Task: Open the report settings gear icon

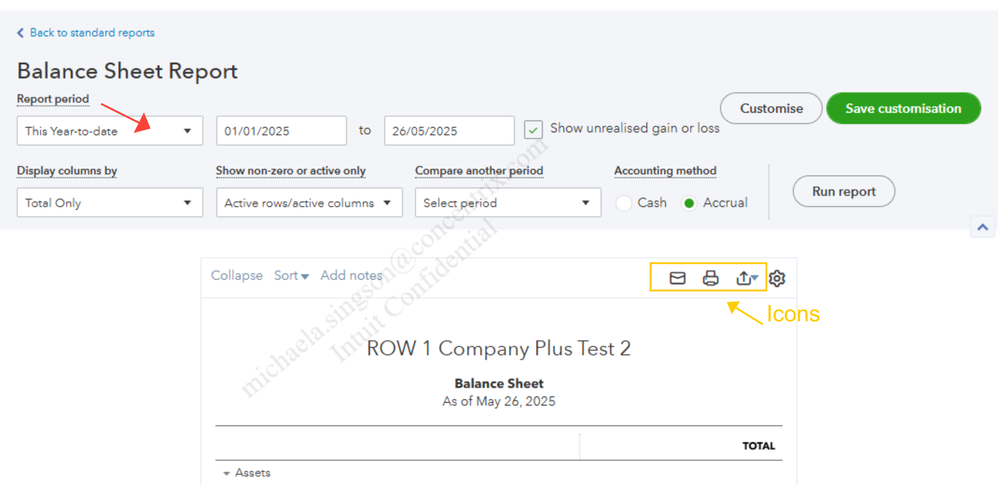Action: pos(777,278)
